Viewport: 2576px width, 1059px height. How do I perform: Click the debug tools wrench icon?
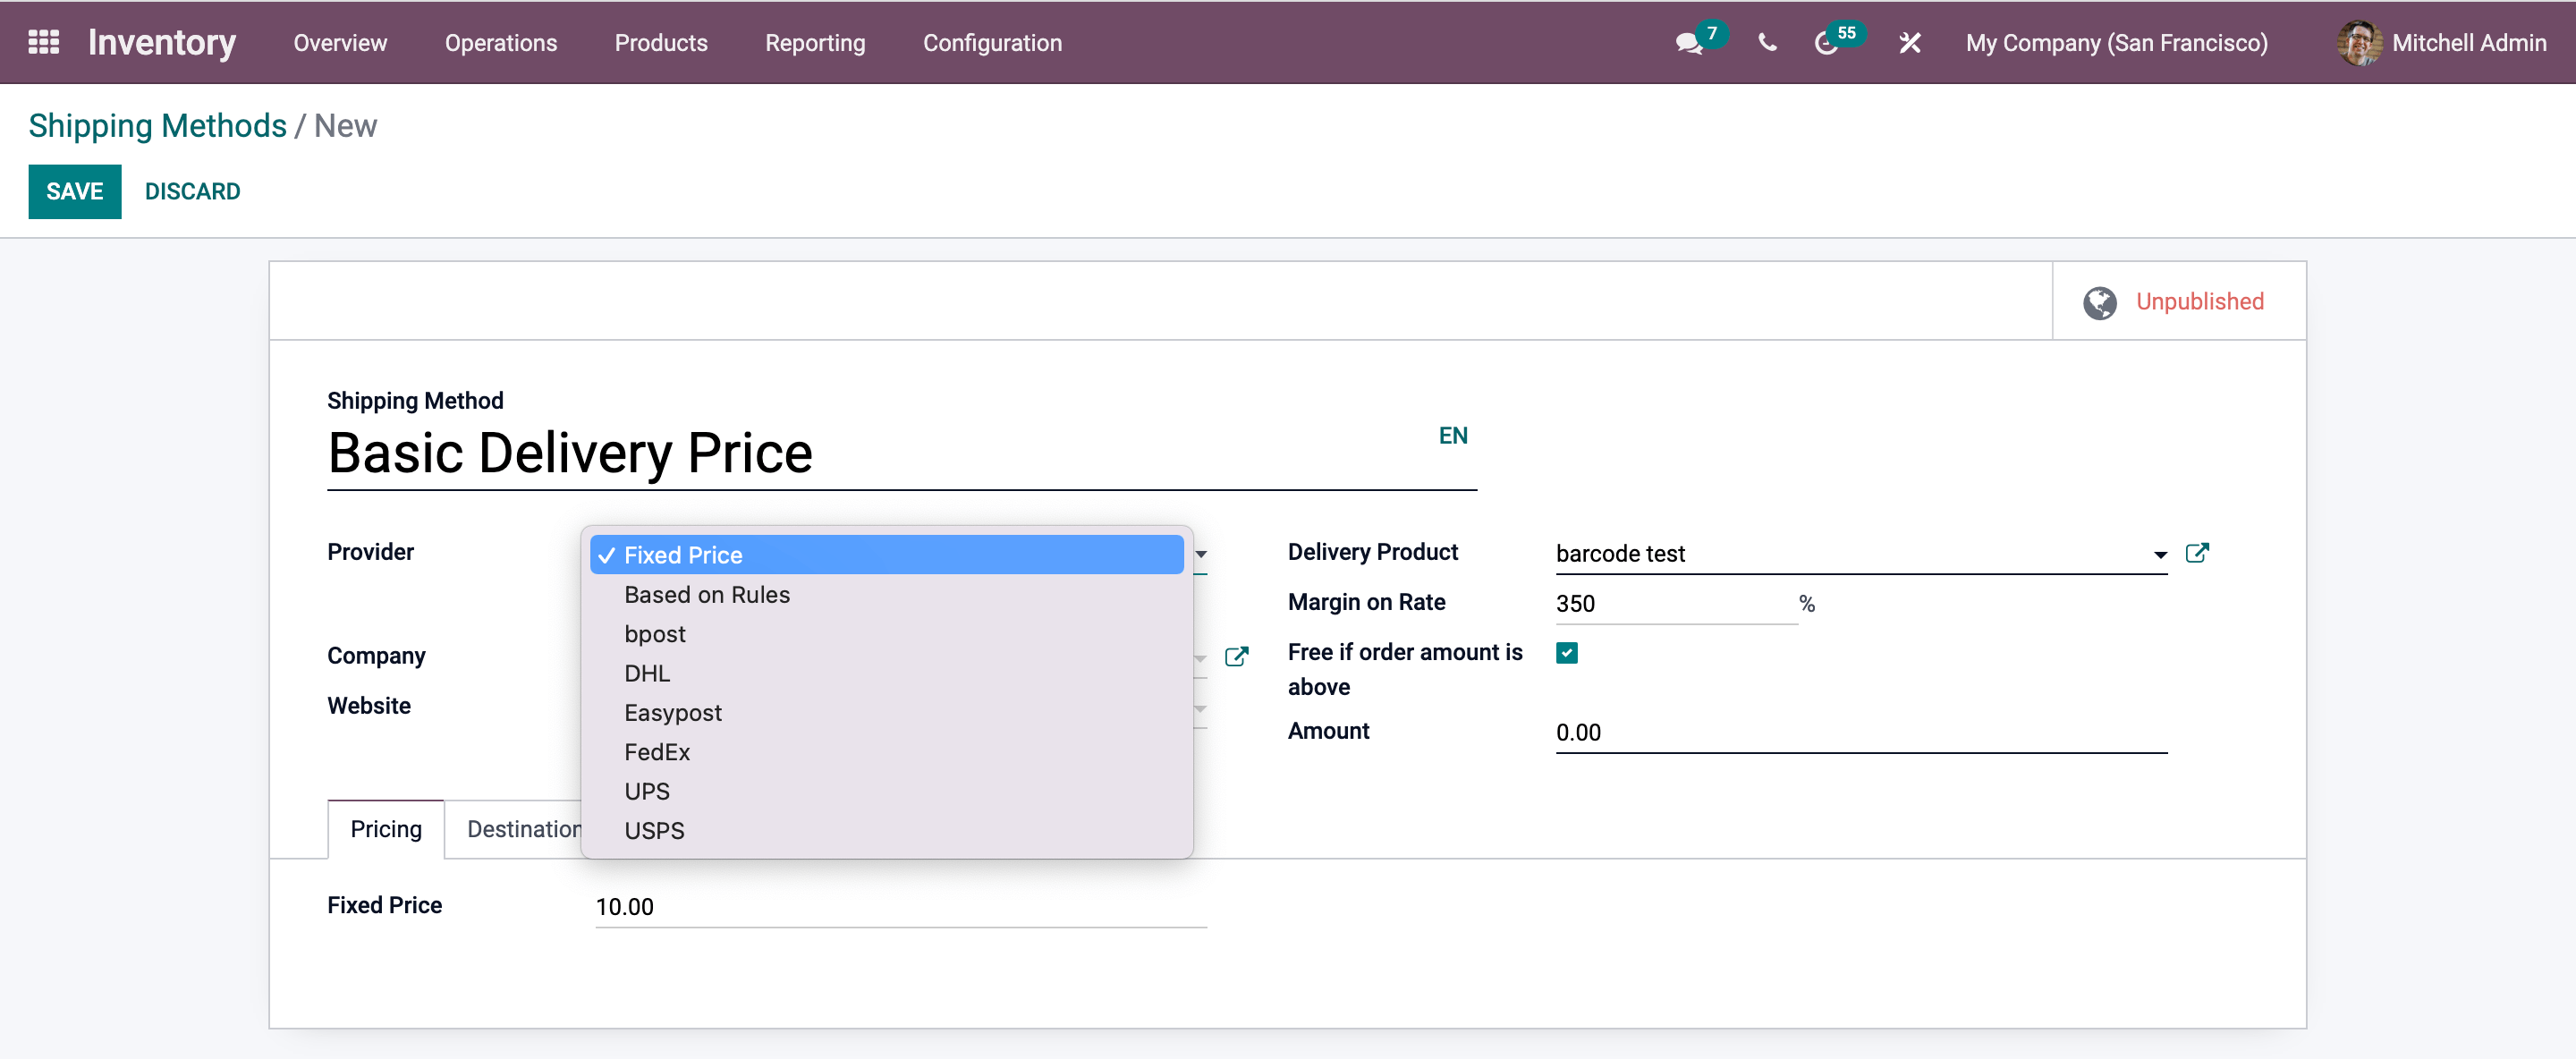(x=1909, y=43)
